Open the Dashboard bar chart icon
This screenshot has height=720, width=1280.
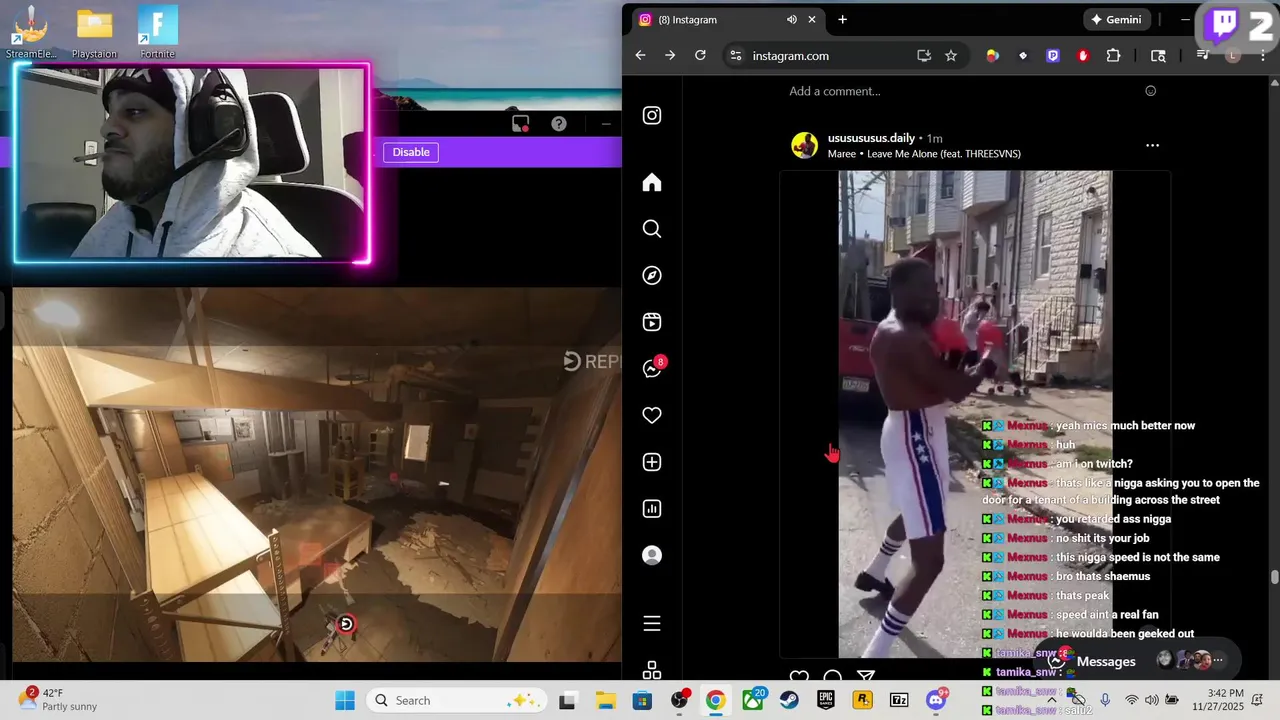coord(652,509)
